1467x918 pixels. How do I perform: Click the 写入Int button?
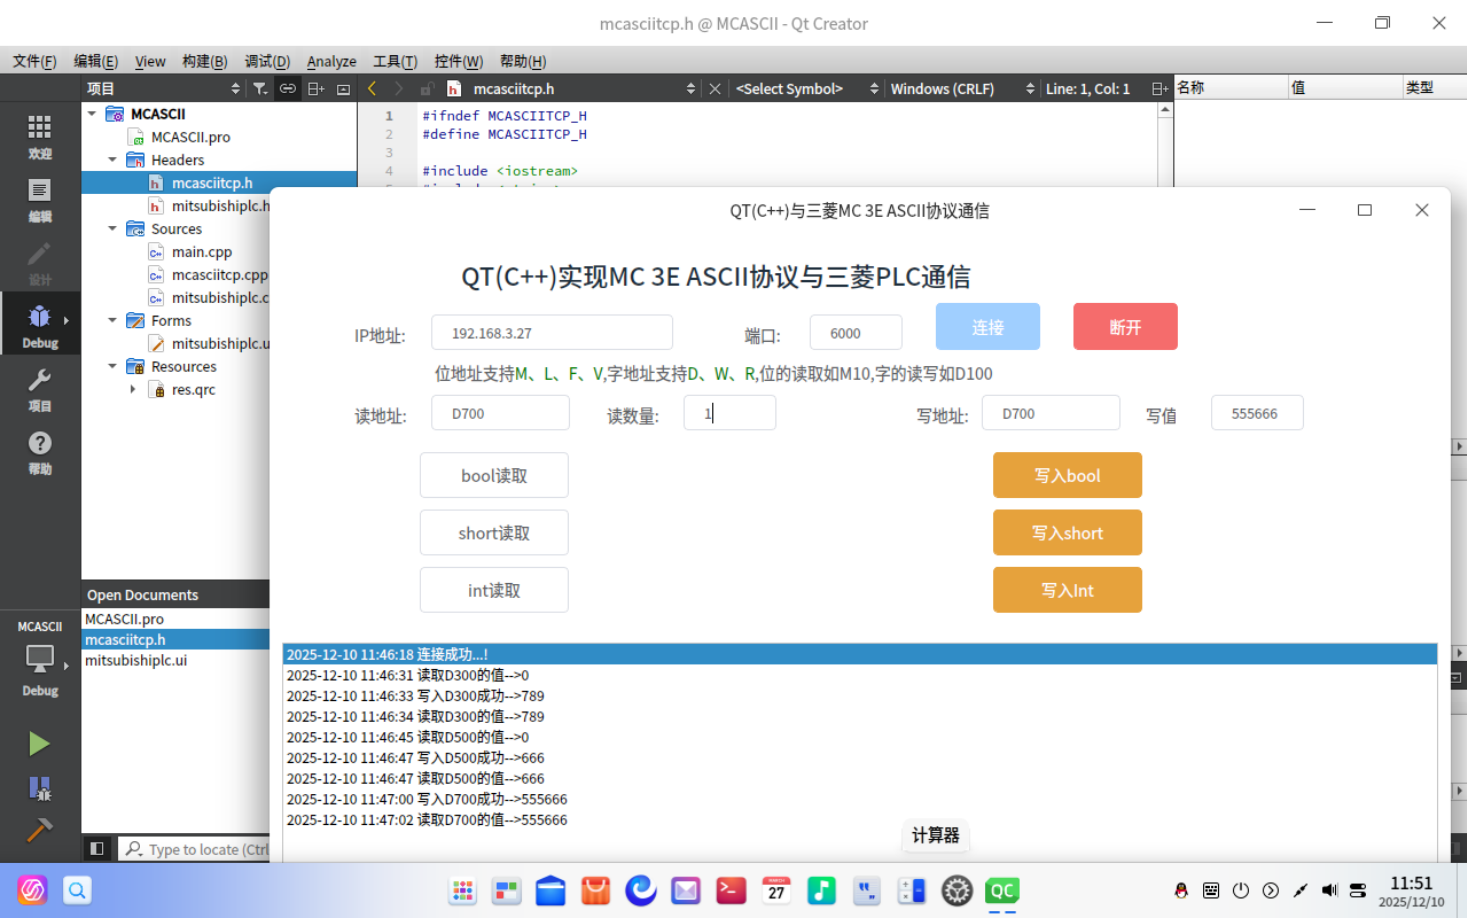1067,590
